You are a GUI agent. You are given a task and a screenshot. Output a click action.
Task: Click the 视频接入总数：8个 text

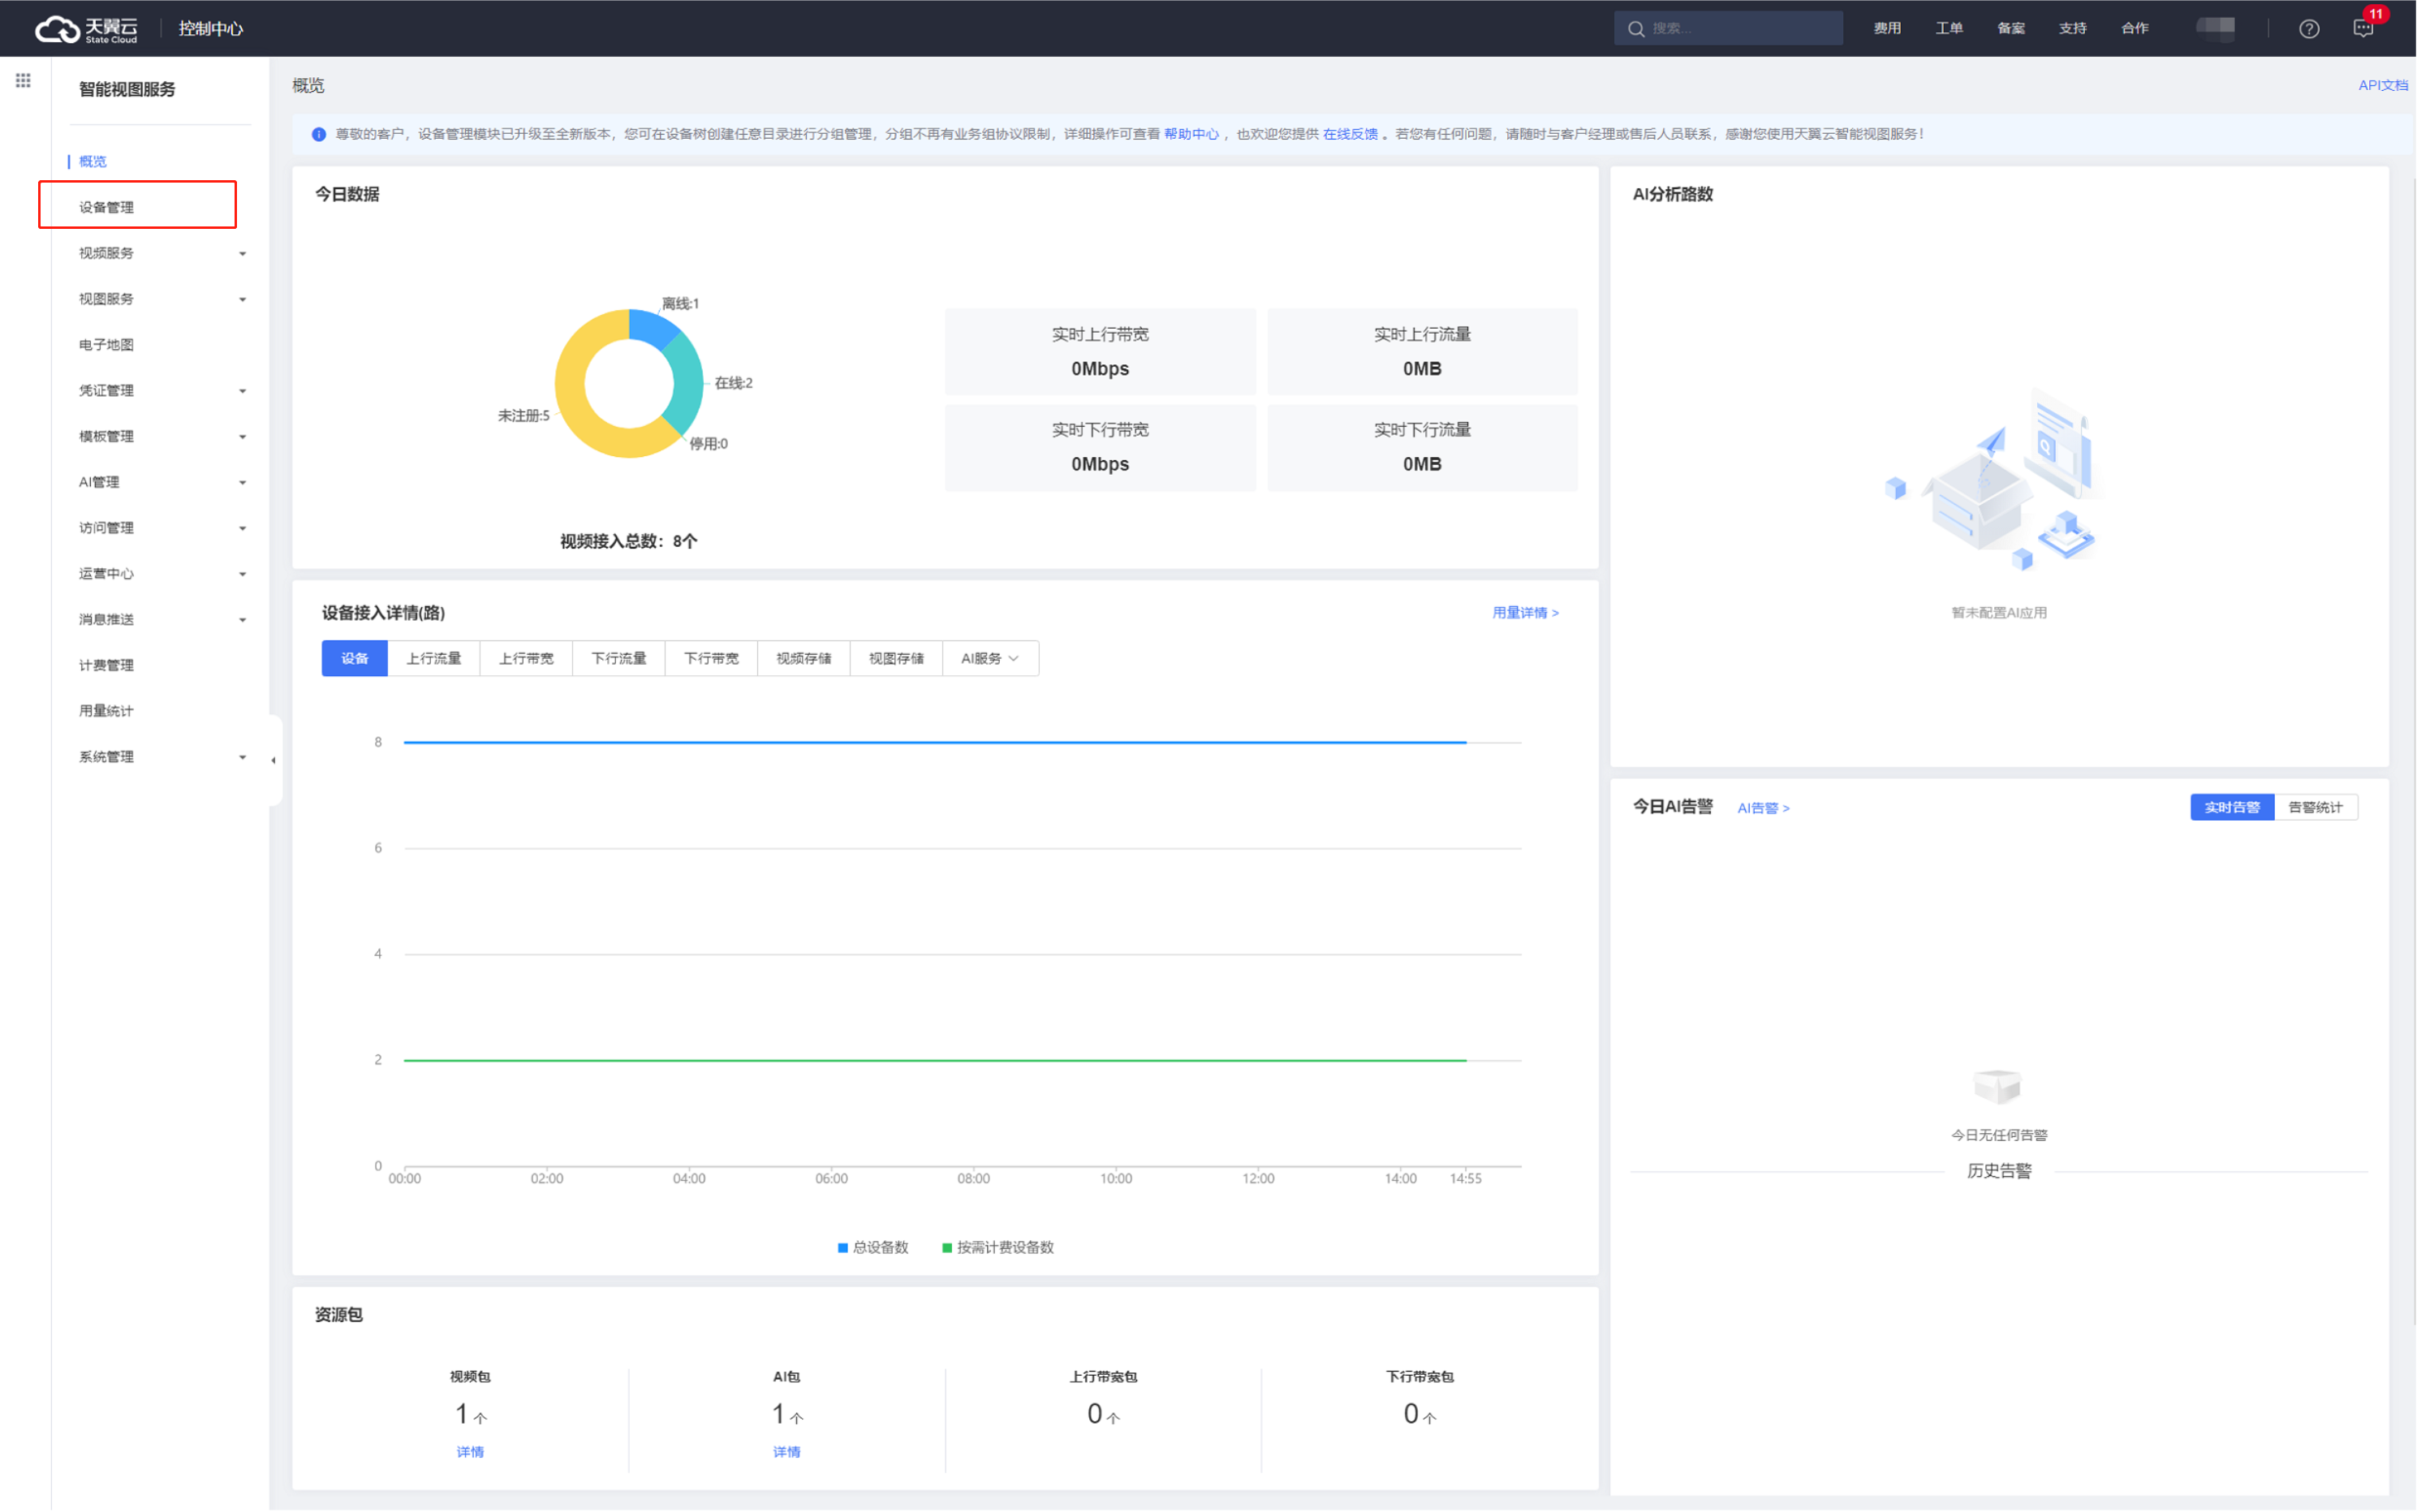629,542
